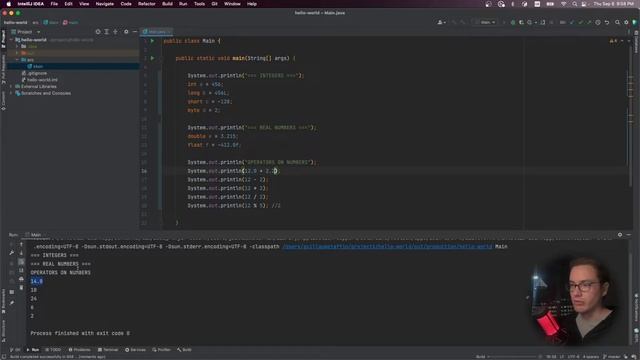This screenshot has height=360, width=640.
Task: Click Search Everywhere magnifier in toolbar
Action: [617, 22]
